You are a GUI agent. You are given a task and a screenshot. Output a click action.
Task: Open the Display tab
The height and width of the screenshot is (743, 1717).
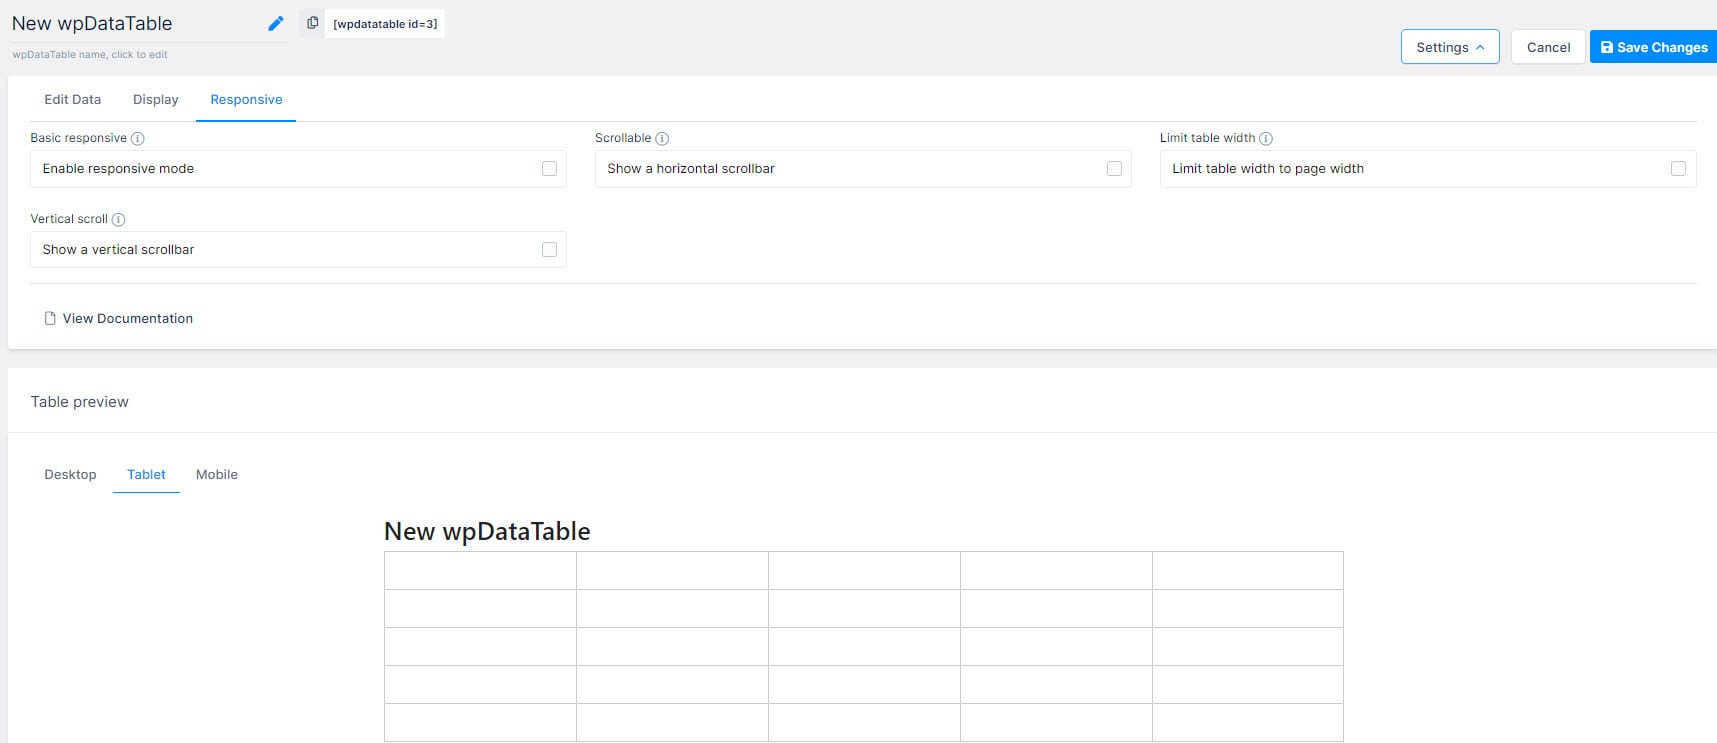pos(156,99)
